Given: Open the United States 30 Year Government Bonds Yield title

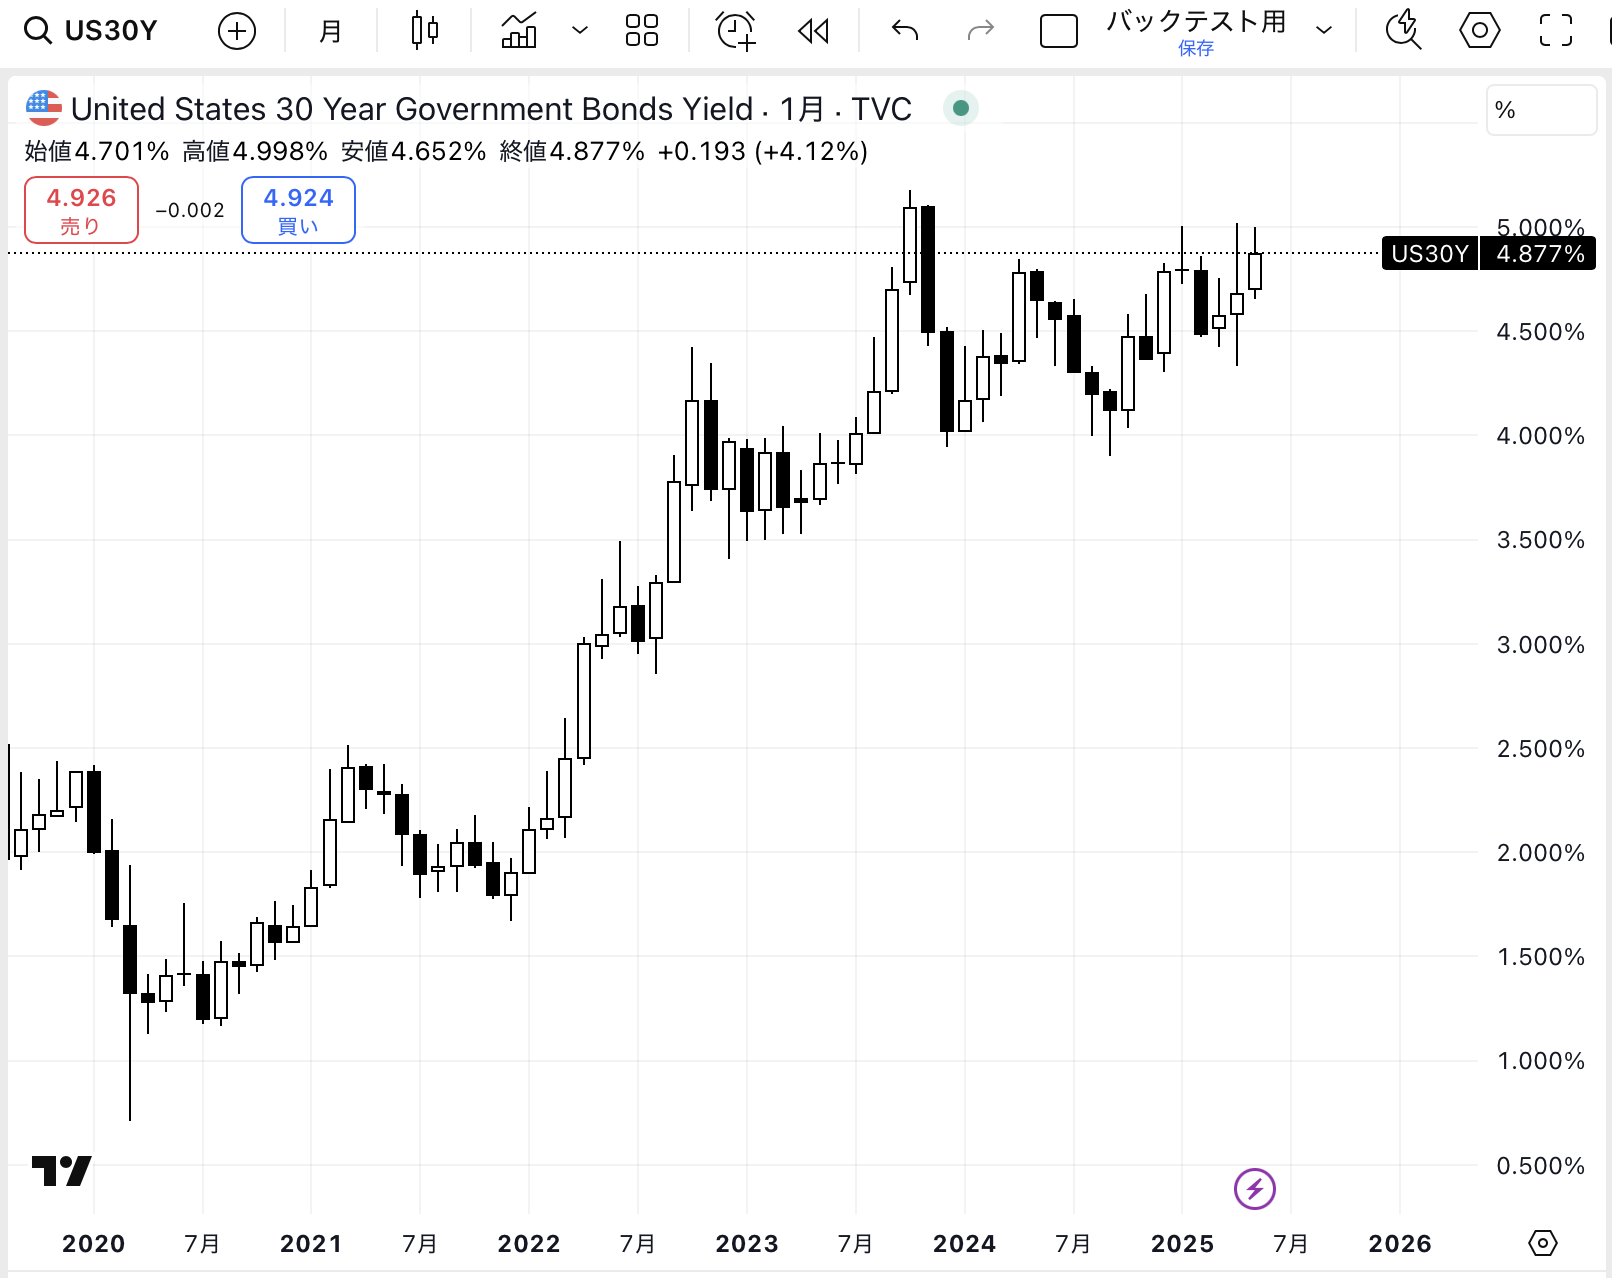Looking at the screenshot, I should click(411, 108).
